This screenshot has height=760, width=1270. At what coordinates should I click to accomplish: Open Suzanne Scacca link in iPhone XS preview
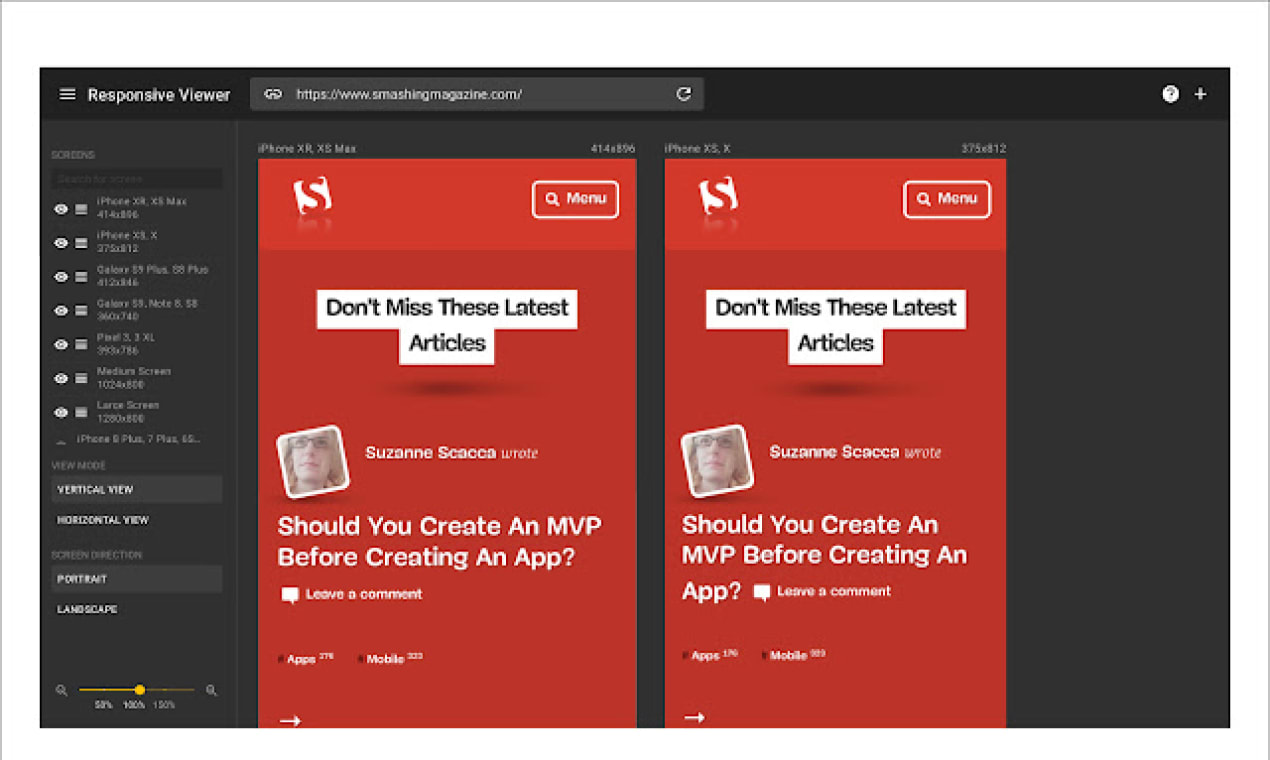click(834, 452)
